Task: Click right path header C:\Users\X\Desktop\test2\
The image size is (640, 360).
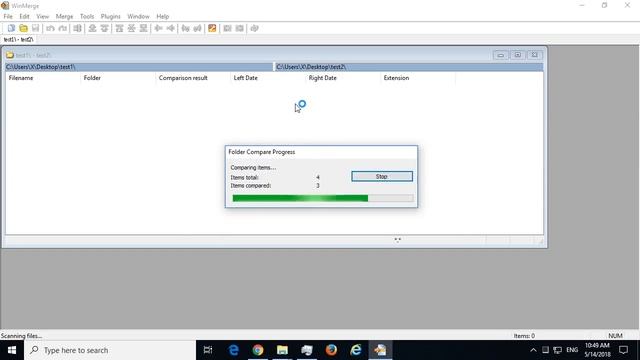Action: click(x=409, y=67)
